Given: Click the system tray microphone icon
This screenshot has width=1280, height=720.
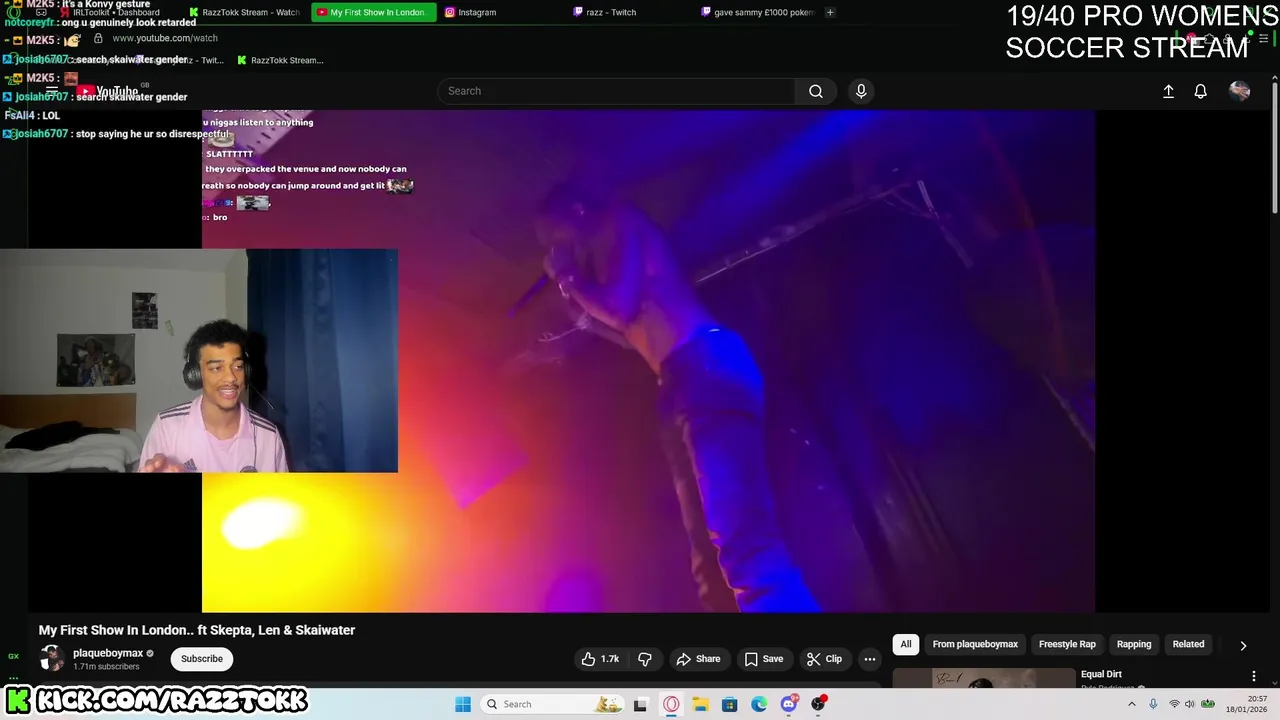Looking at the screenshot, I should (x=1153, y=704).
